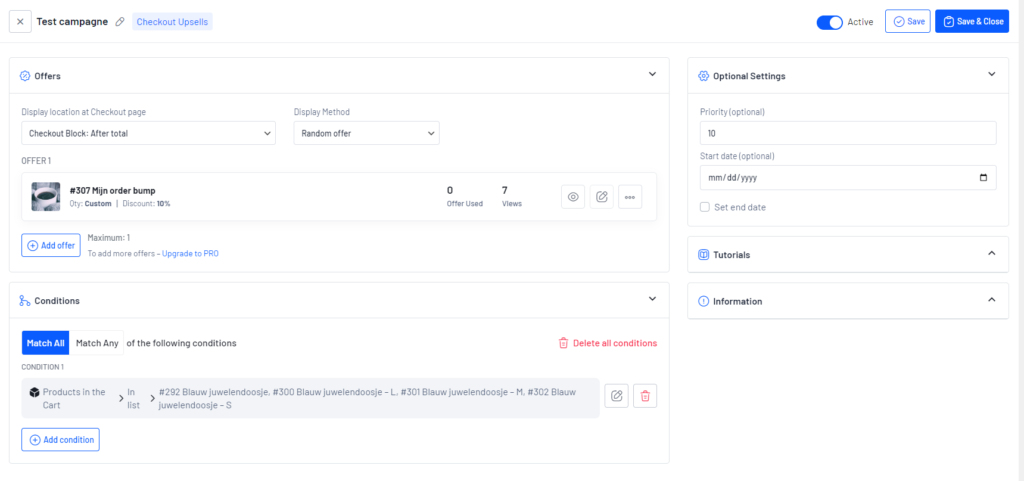
Task: Click the 'Maximum: 1' text
Action: [109, 238]
